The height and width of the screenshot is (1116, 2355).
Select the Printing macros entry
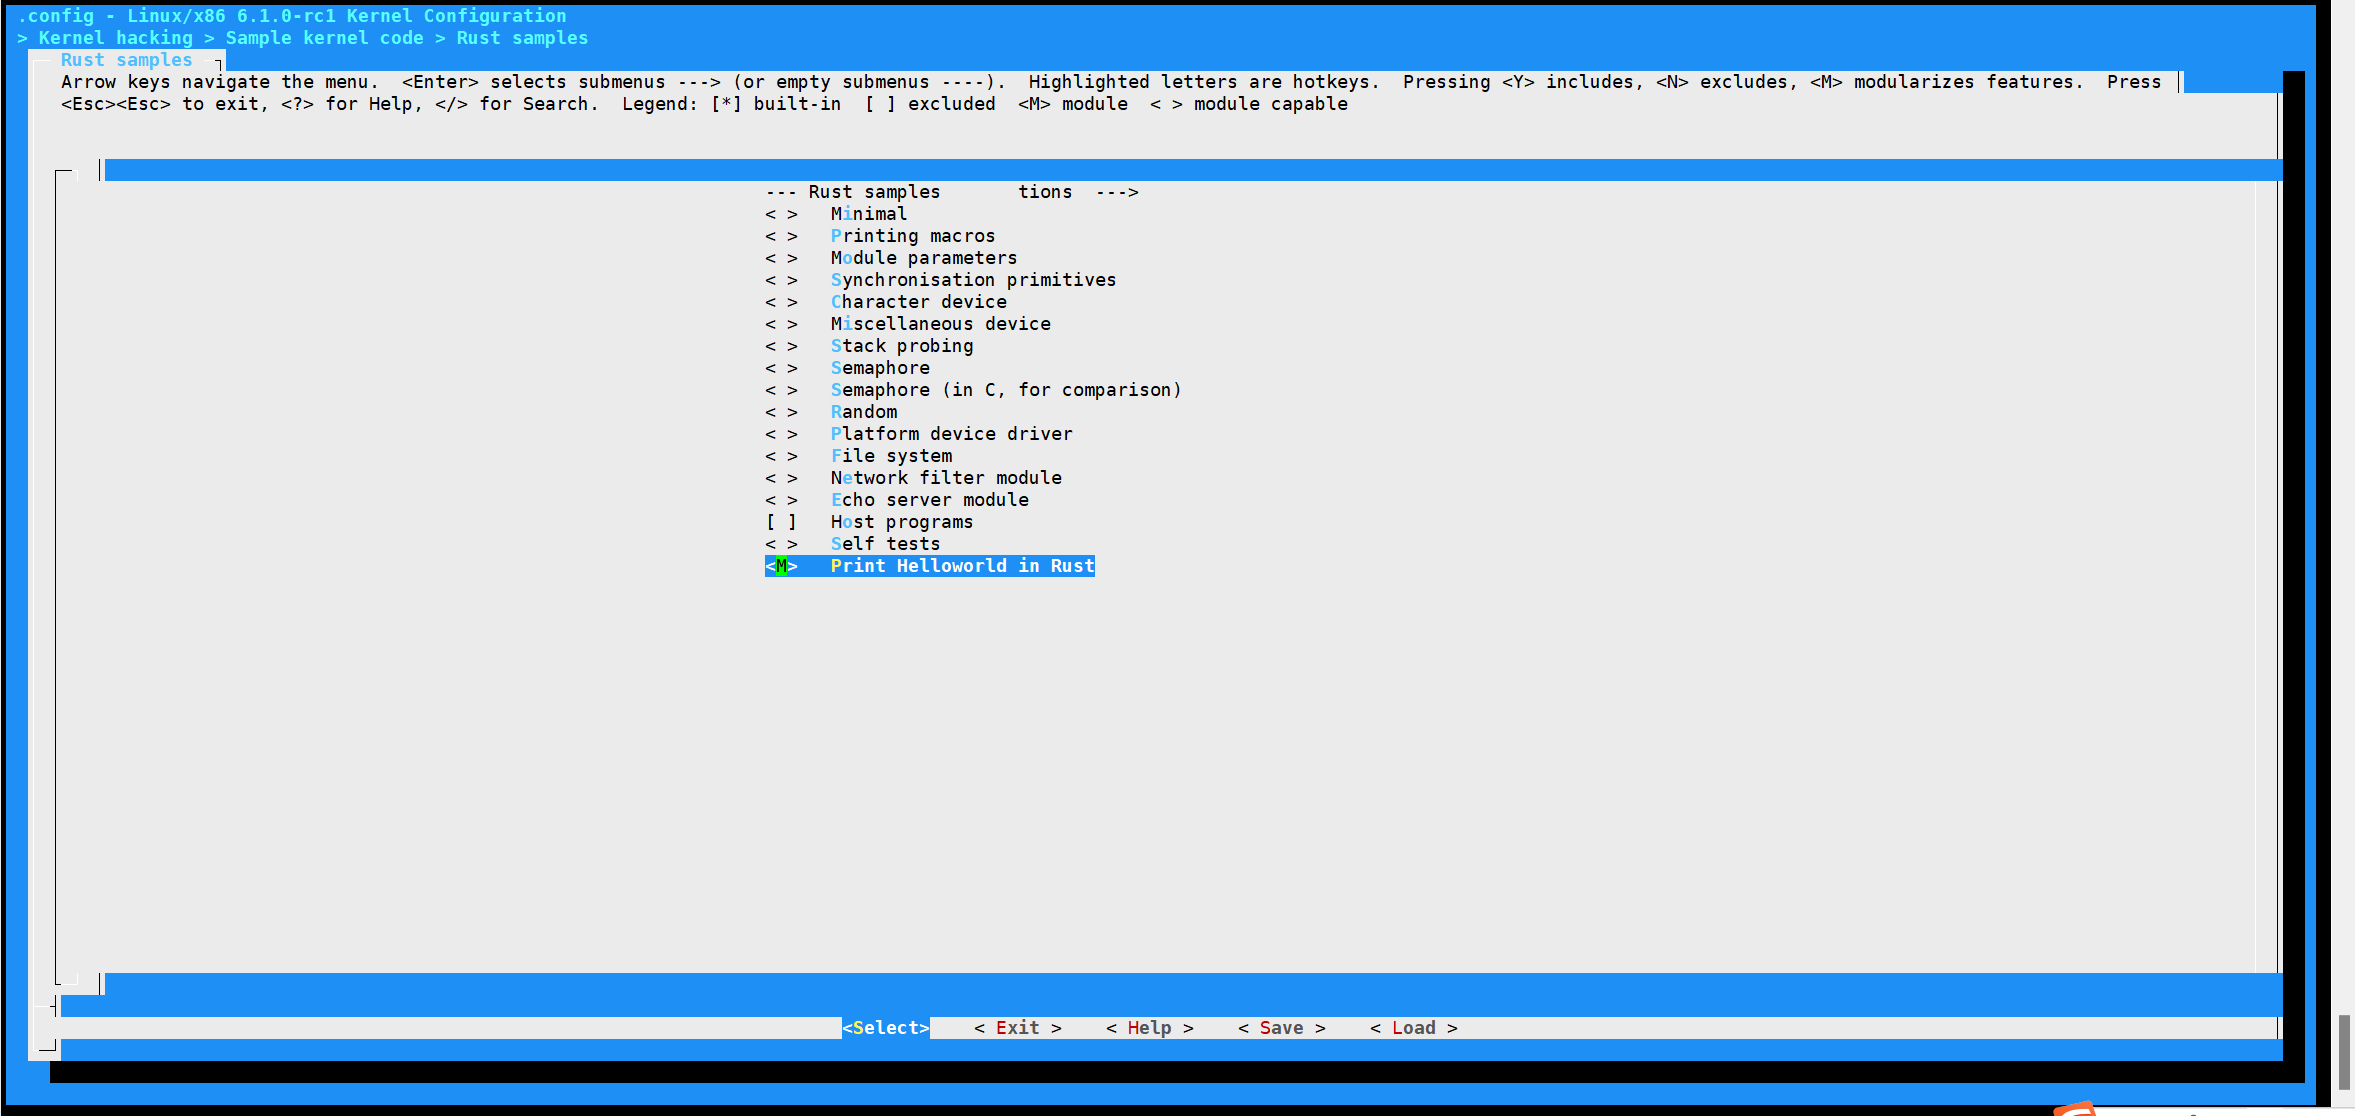point(912,236)
